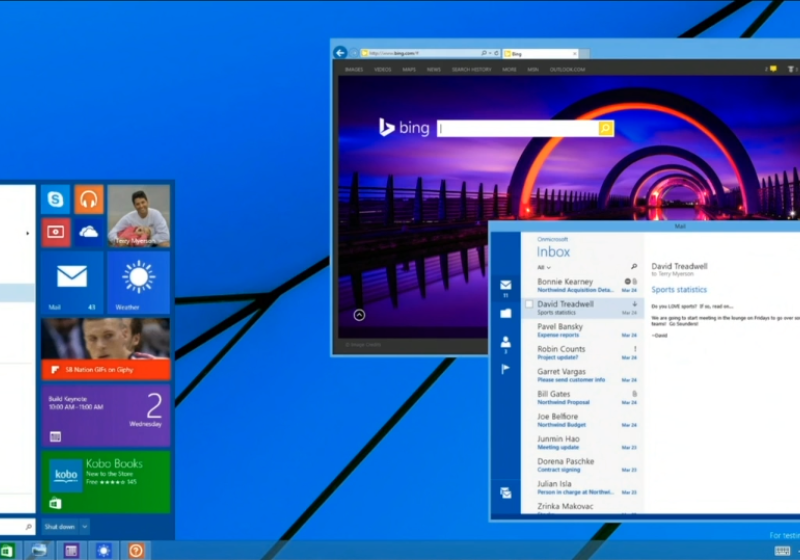Open the SB Nation GIFs news tile
Screen dimensions: 800x560
pos(106,349)
